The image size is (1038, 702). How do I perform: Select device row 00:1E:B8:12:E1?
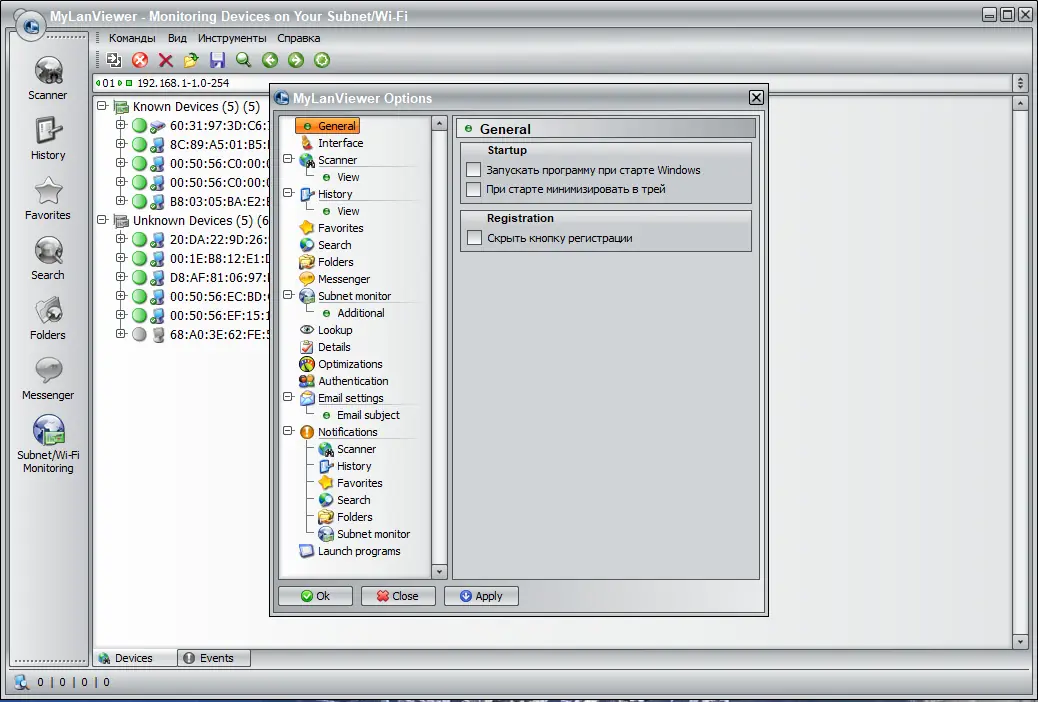pyautogui.click(x=219, y=258)
